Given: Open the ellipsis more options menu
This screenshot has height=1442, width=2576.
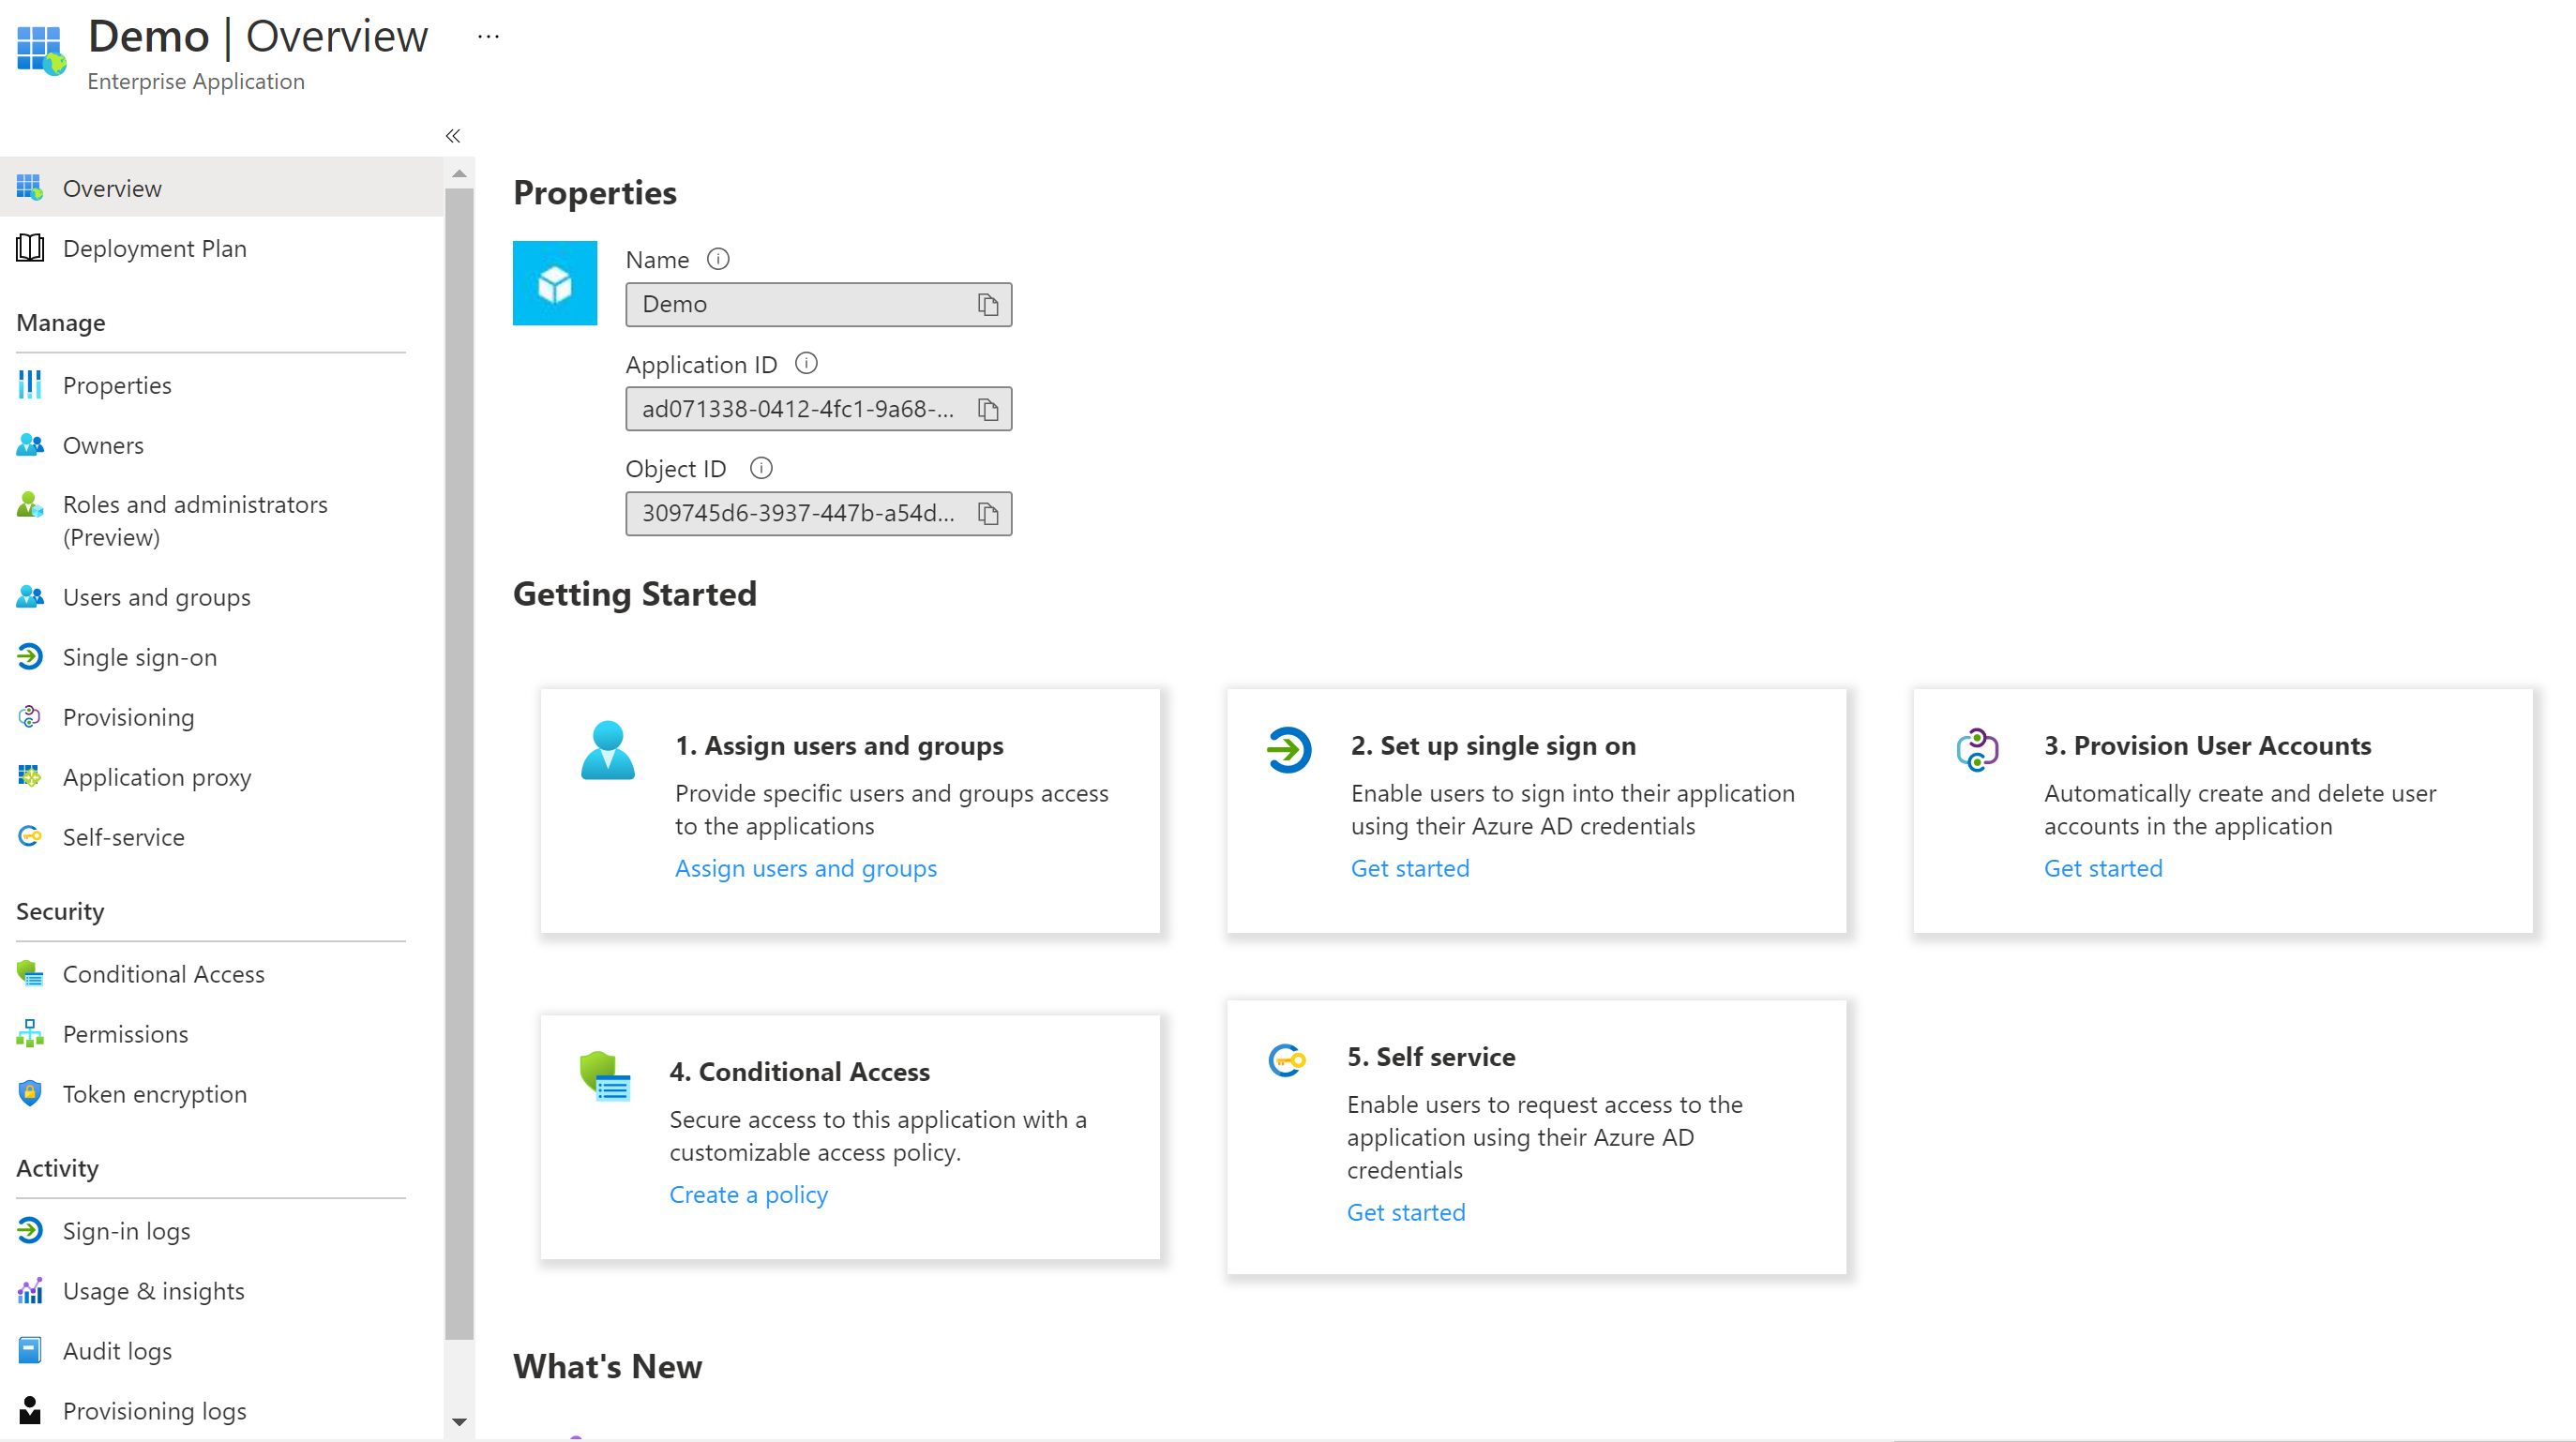Looking at the screenshot, I should click(x=488, y=37).
